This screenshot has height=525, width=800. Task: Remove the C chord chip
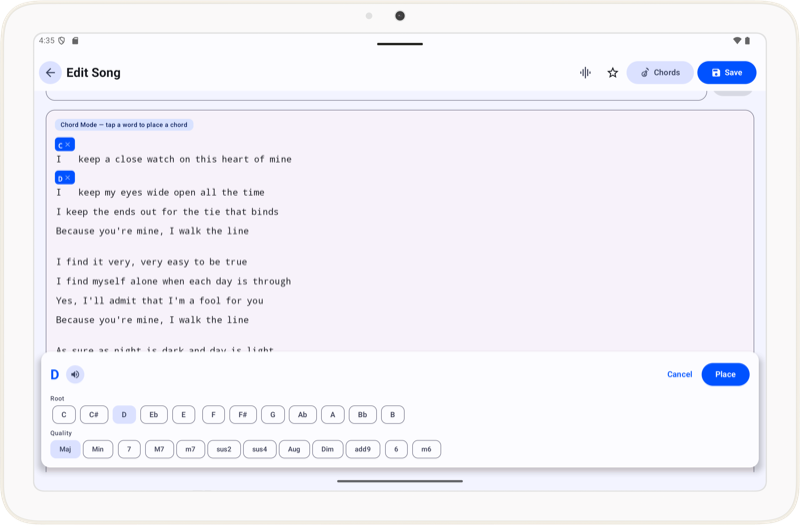click(x=68, y=145)
